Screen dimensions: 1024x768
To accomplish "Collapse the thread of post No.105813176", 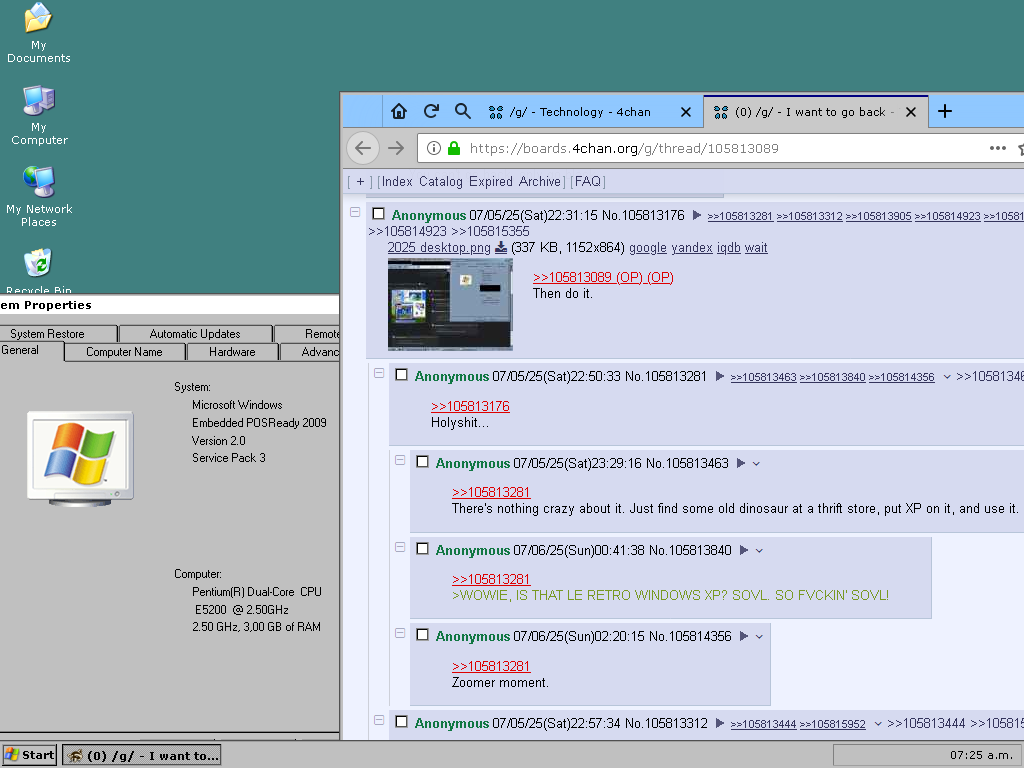I will coord(355,212).
